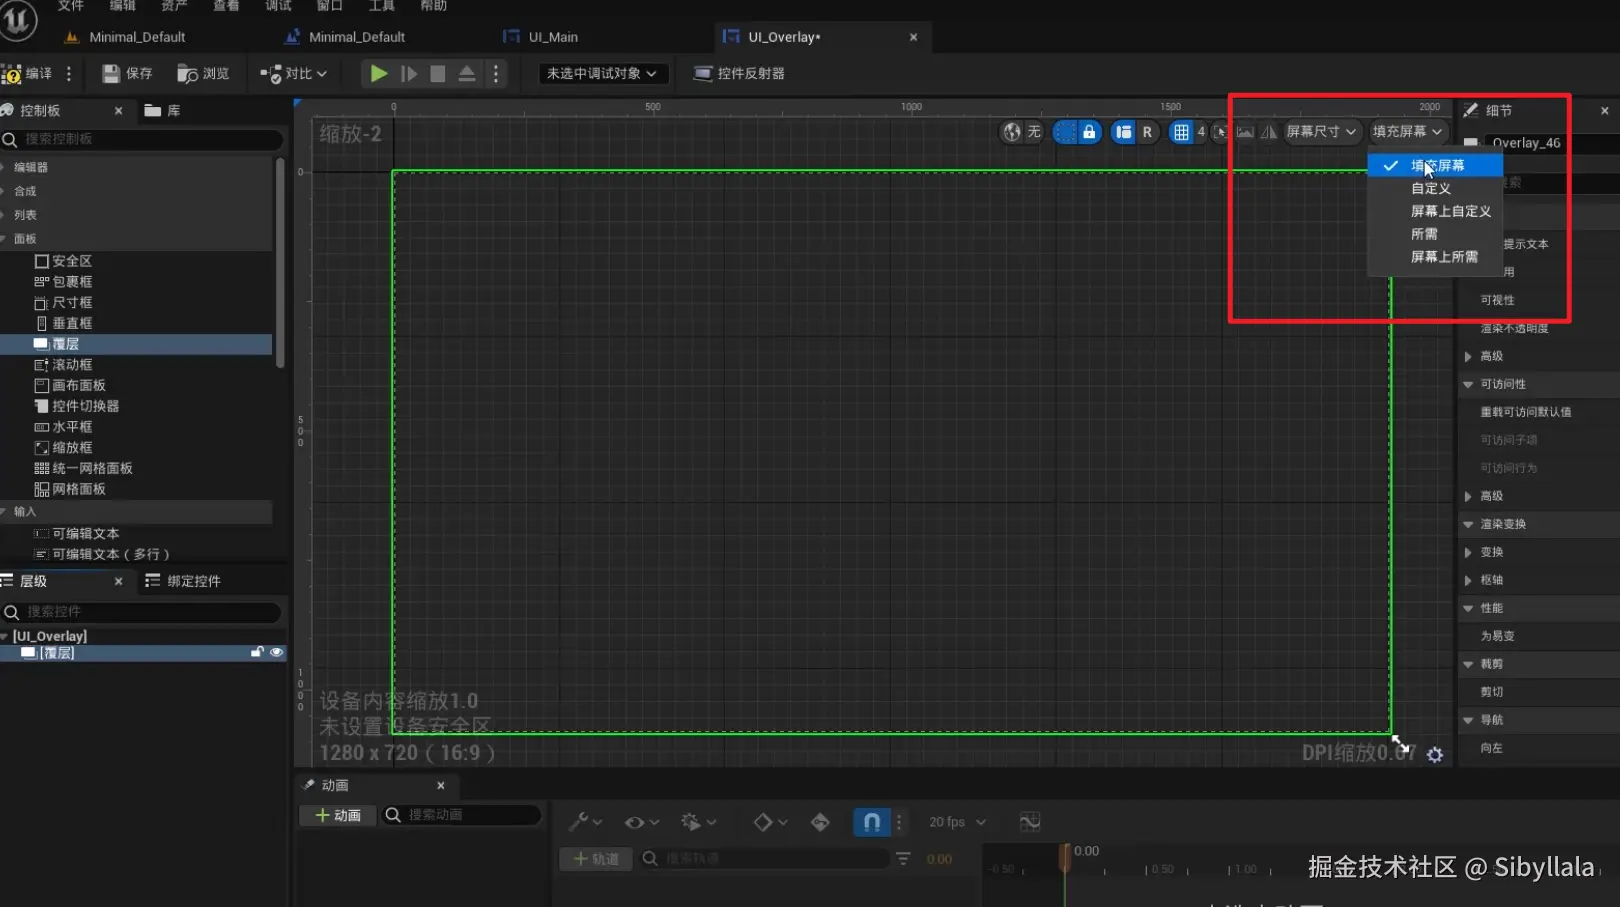Viewport: 1620px width, 907px height.
Task: Toggle the lock icon in the viewport toolbar
Action: pos(1089,132)
